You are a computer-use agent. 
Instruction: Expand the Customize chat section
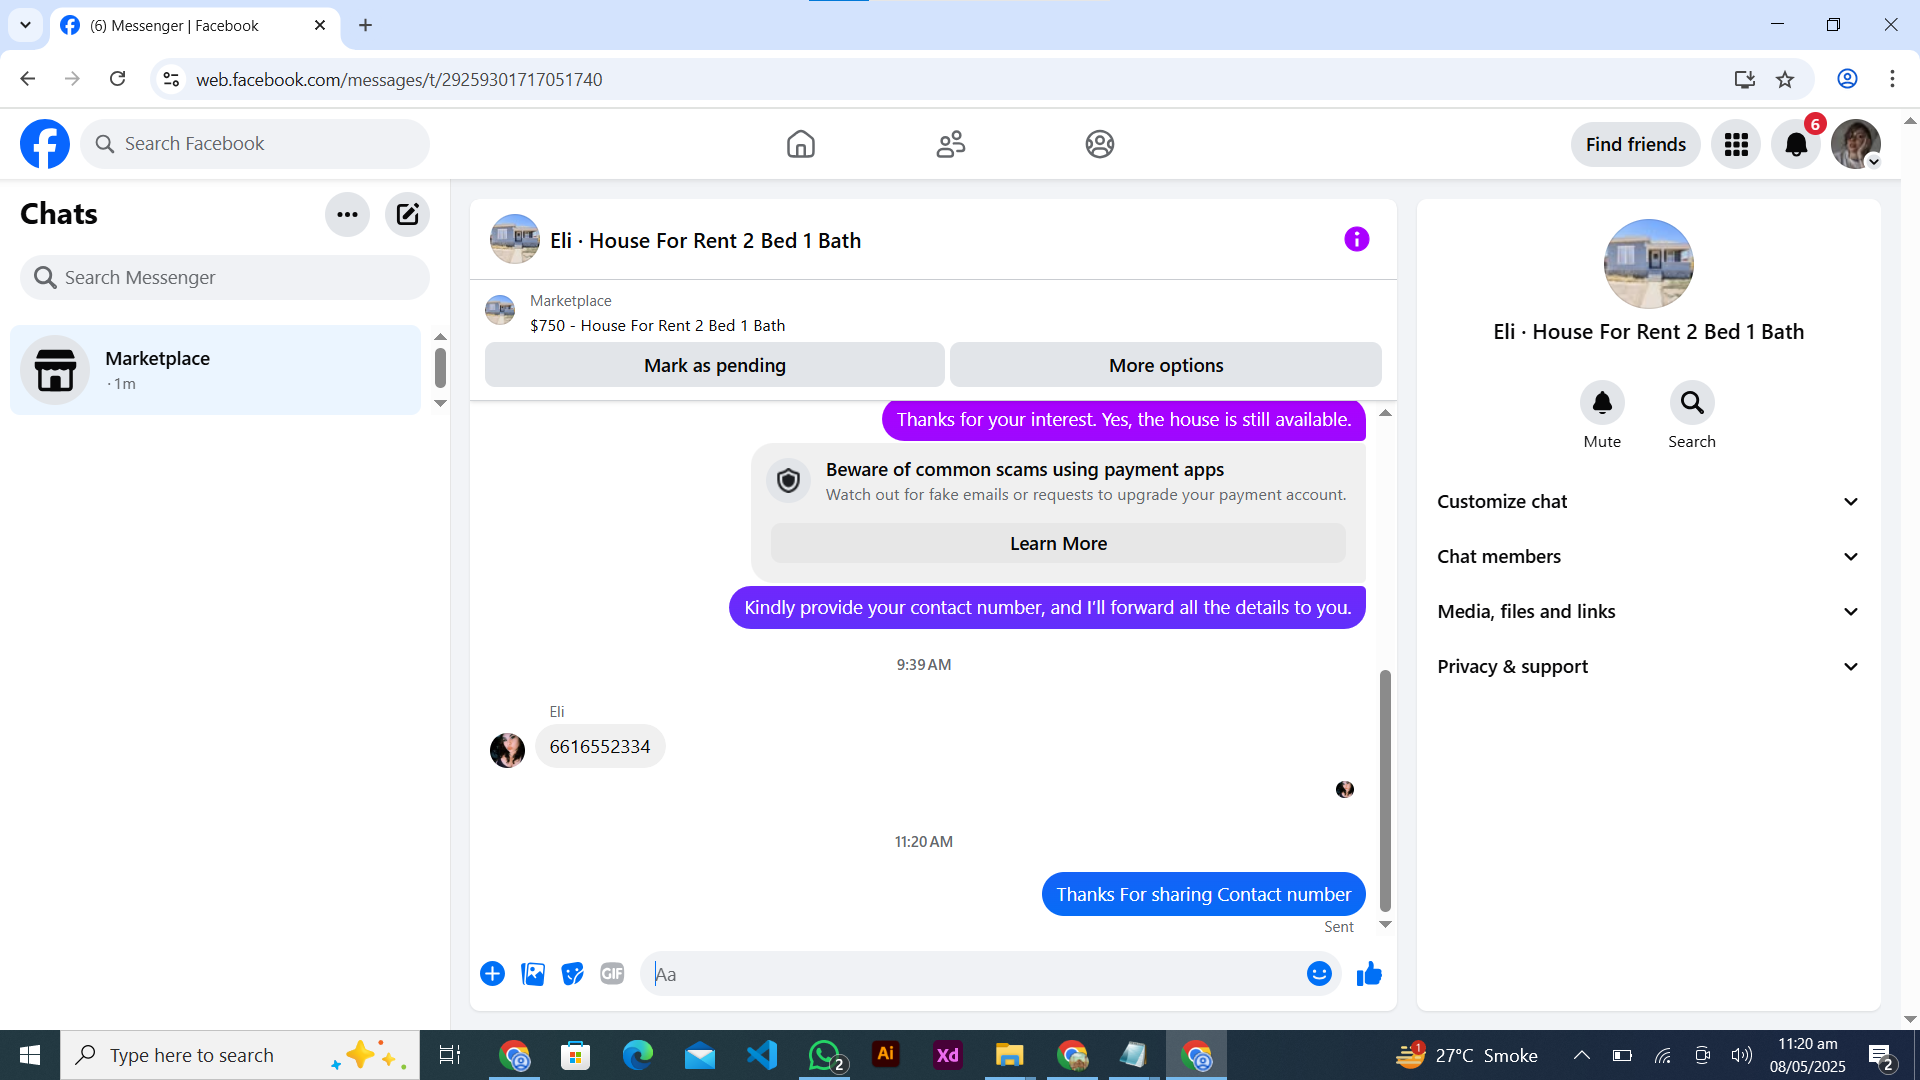[x=1649, y=502]
